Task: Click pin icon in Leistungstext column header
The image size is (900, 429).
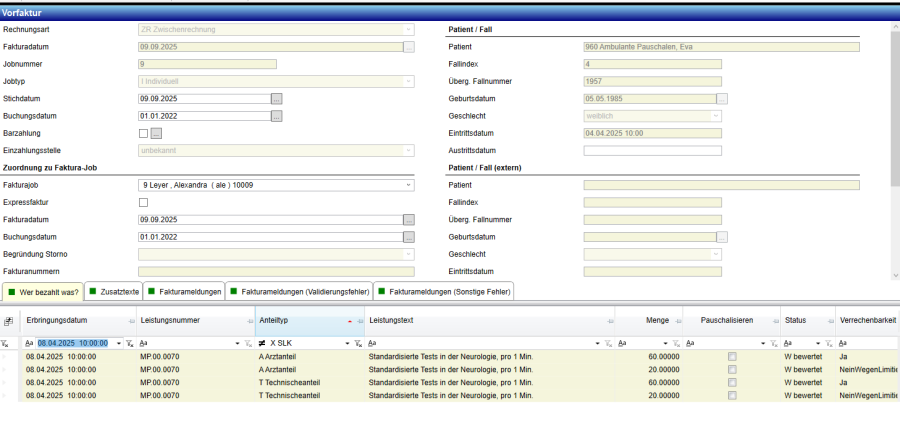Action: pyautogui.click(x=611, y=321)
